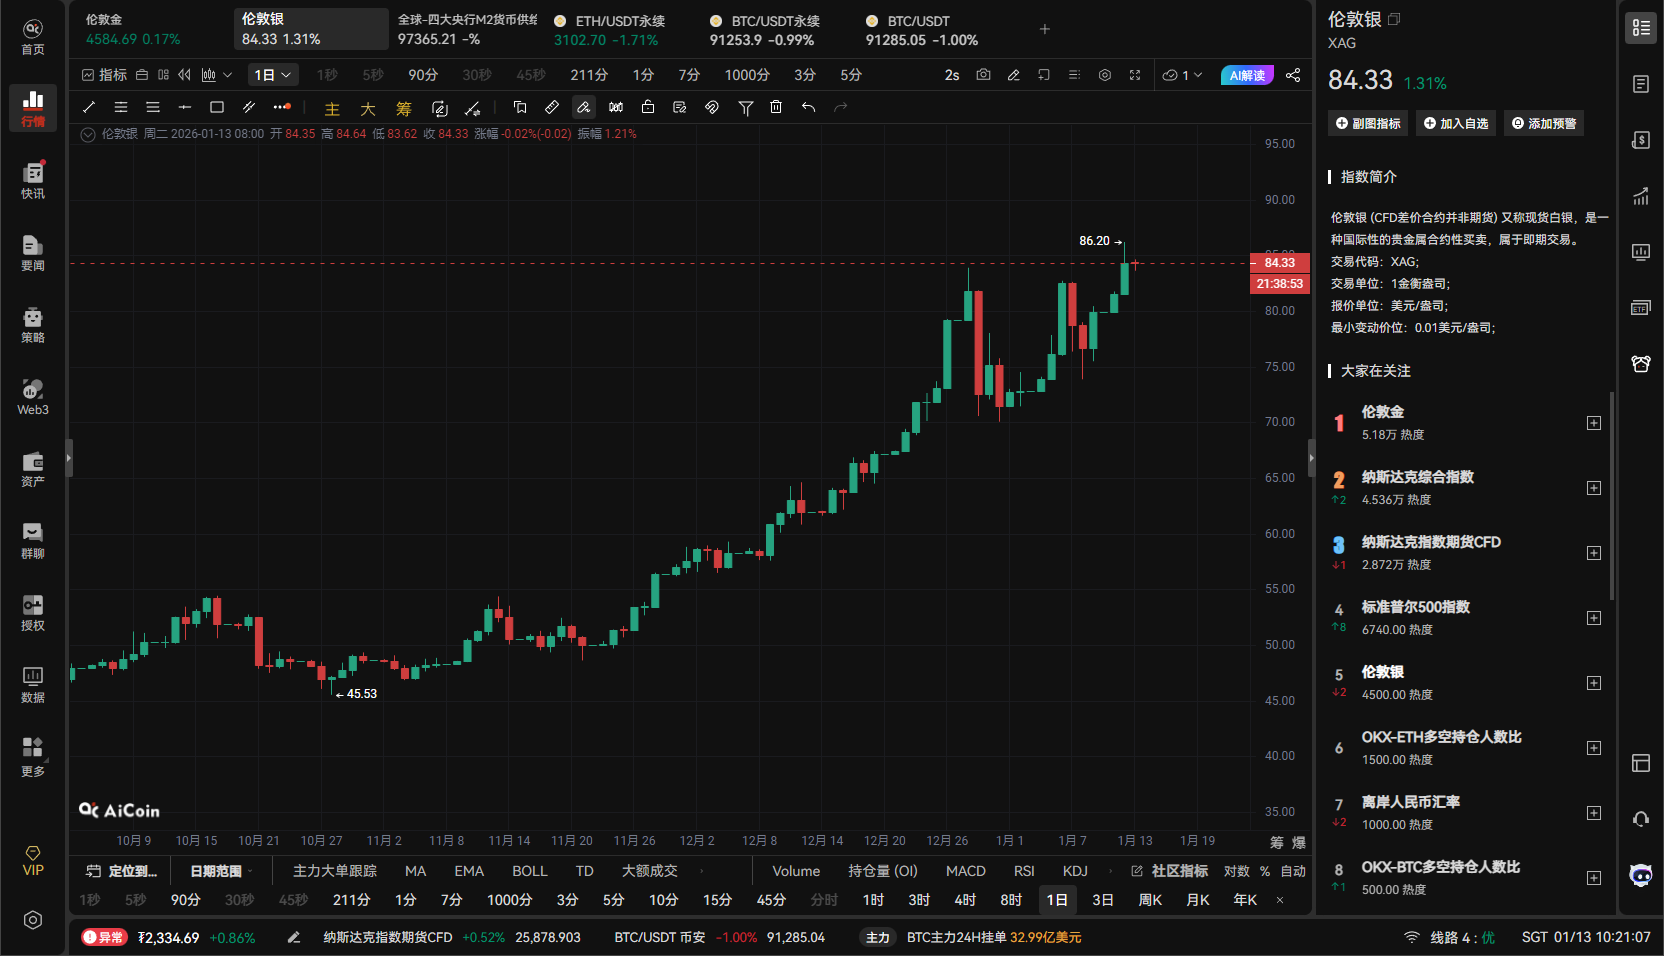Open the ETF panel in the right sidebar
Screen dimensions: 1664x956
(x=1641, y=308)
